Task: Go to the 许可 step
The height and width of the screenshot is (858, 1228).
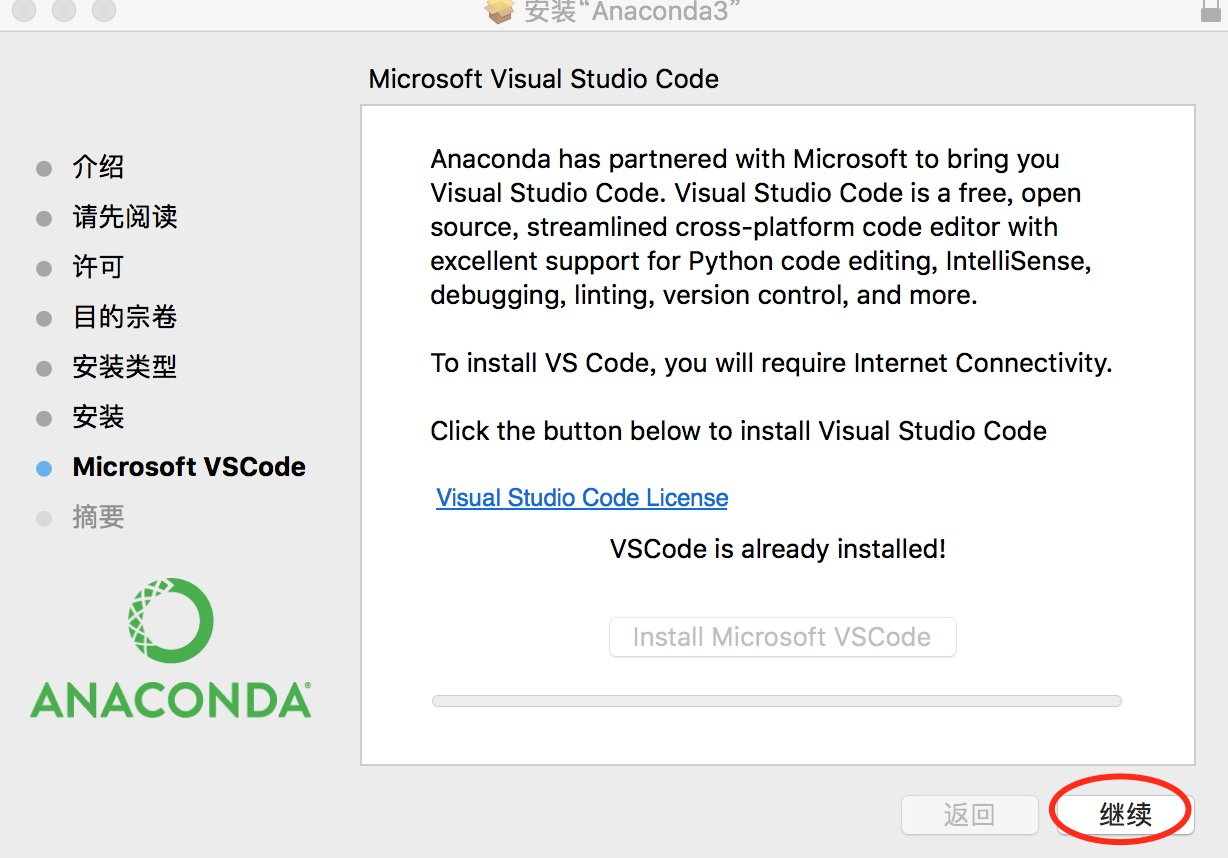Action: [98, 267]
